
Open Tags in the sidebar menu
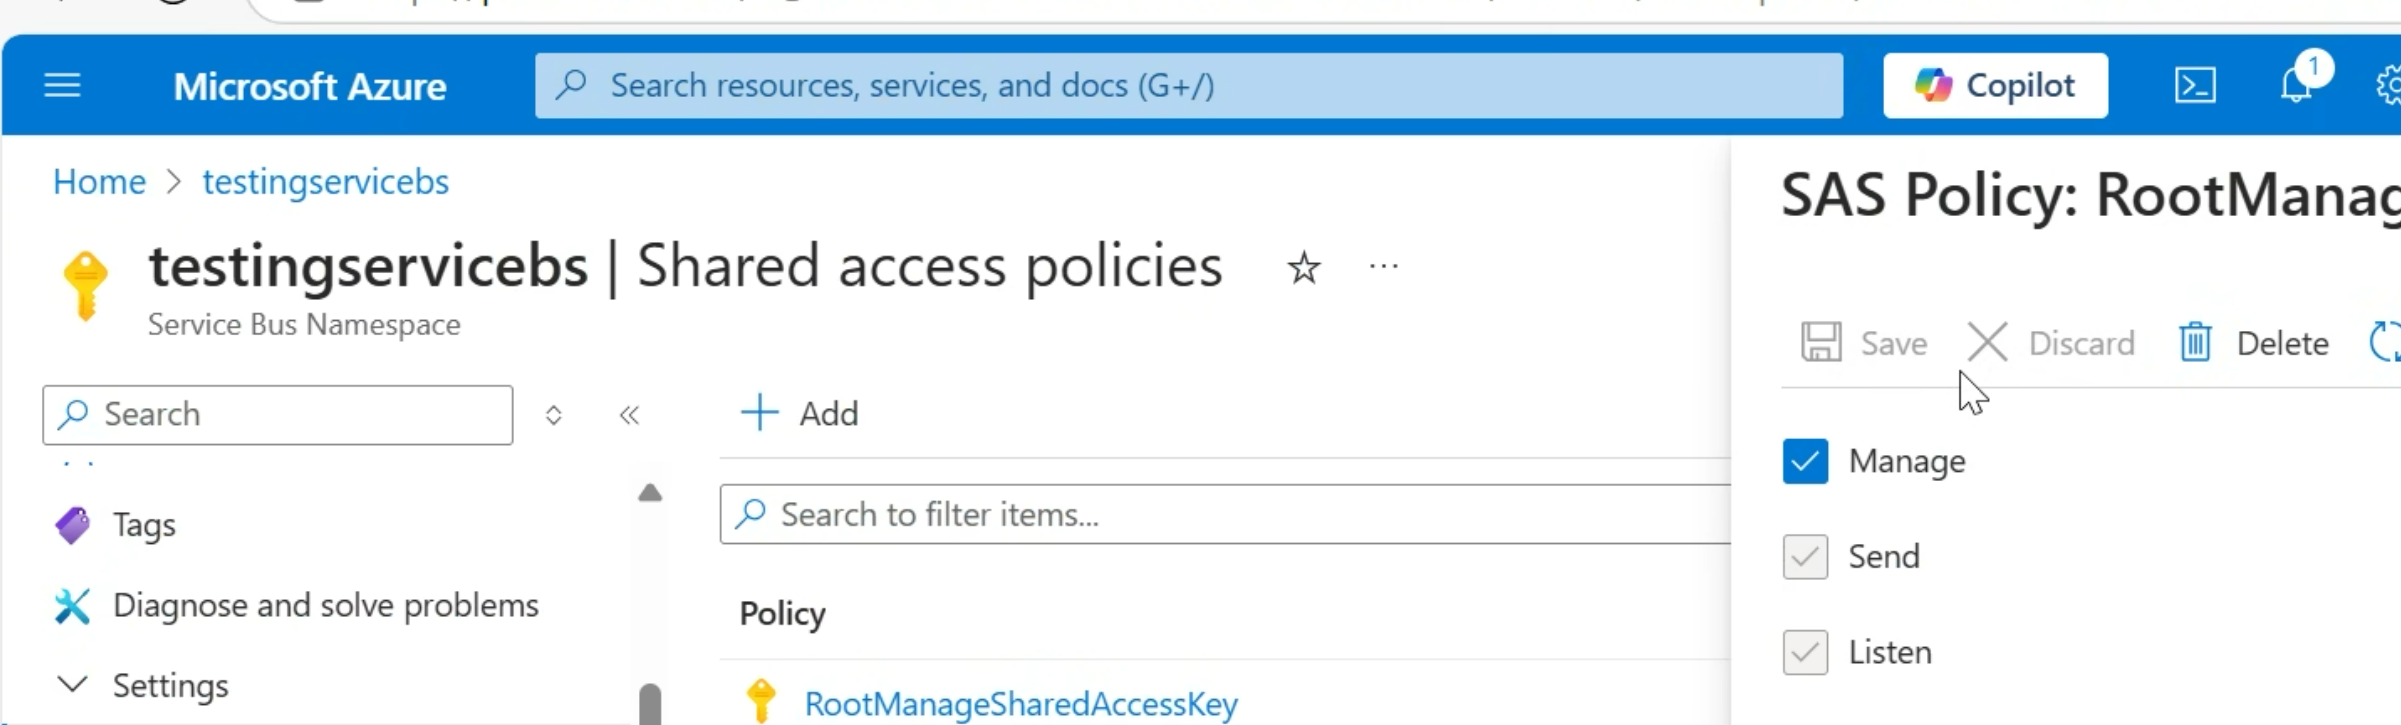click(x=144, y=525)
